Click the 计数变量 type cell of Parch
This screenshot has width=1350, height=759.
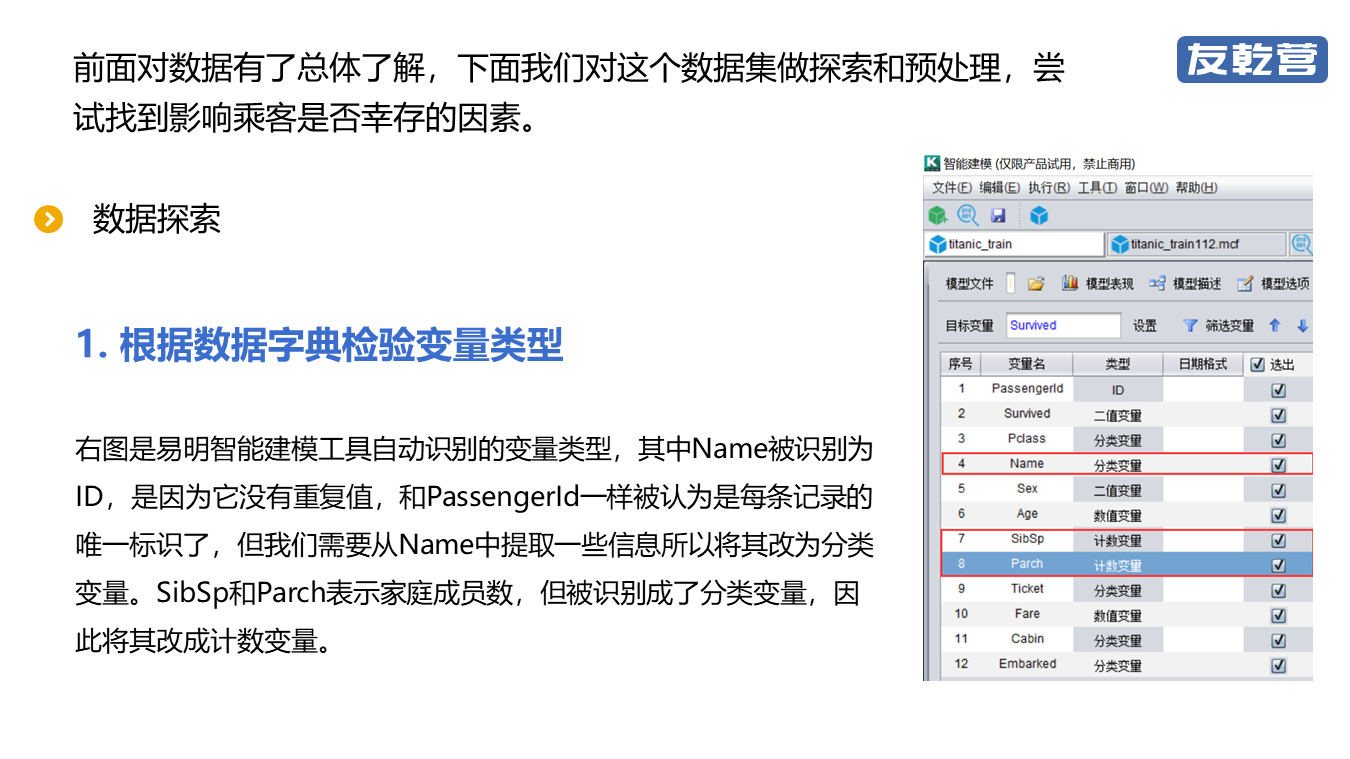pyautogui.click(x=1117, y=565)
